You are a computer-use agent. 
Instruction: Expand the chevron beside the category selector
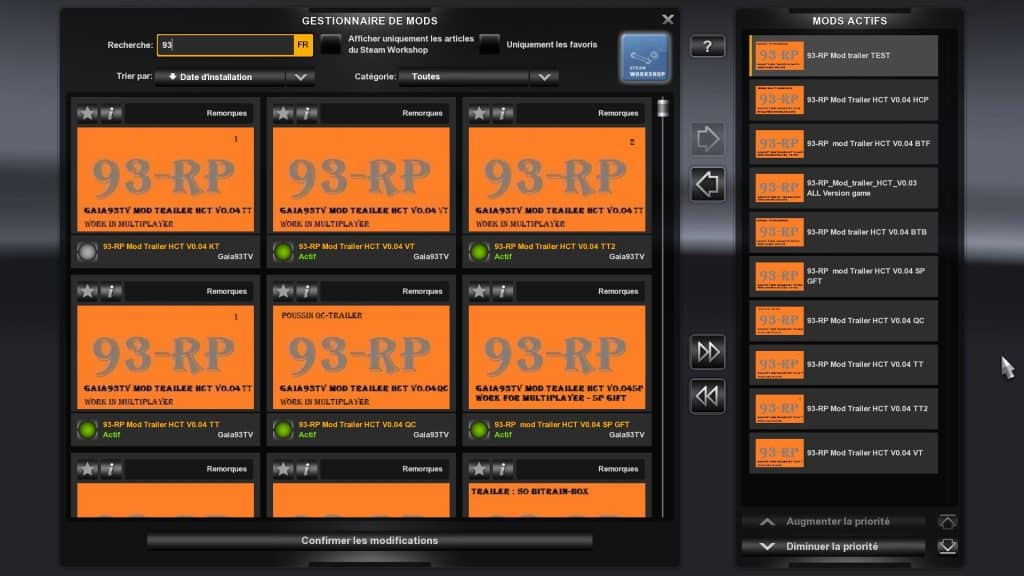click(x=543, y=76)
